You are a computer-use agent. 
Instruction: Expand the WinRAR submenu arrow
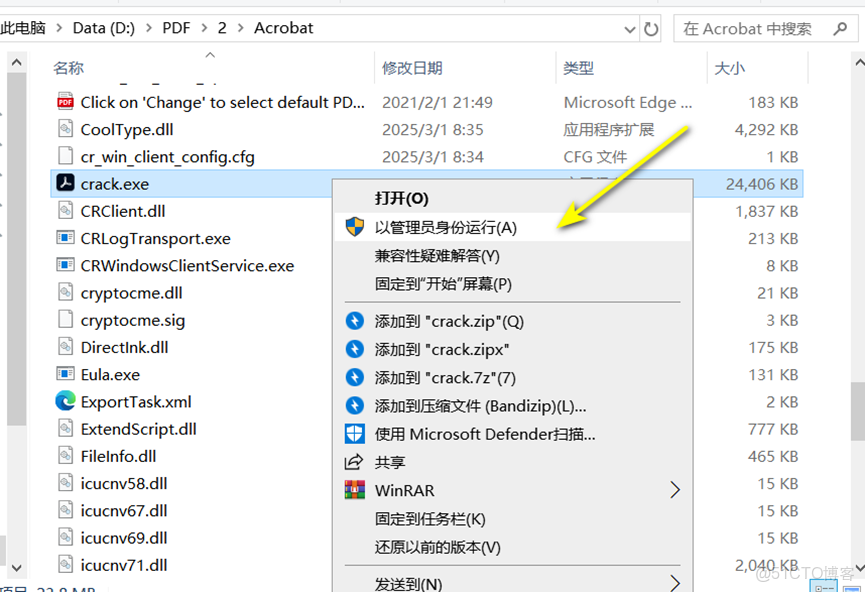pyautogui.click(x=676, y=490)
